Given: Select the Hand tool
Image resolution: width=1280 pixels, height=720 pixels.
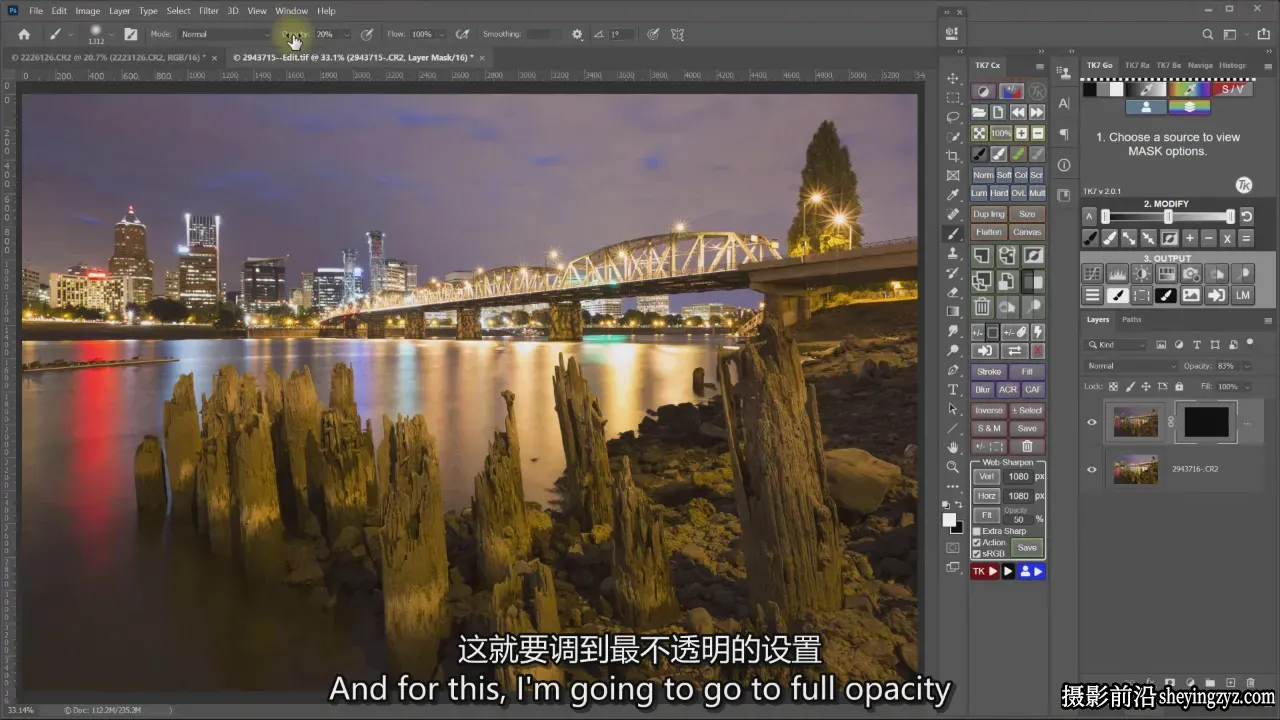Looking at the screenshot, I should point(953,447).
